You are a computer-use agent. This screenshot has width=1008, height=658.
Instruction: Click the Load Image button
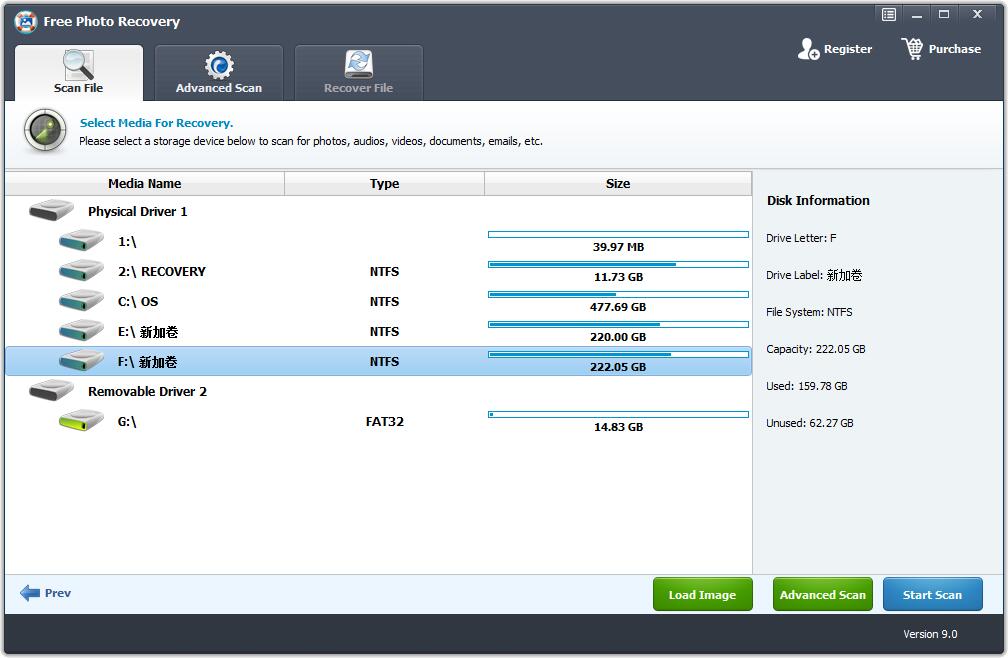point(703,594)
